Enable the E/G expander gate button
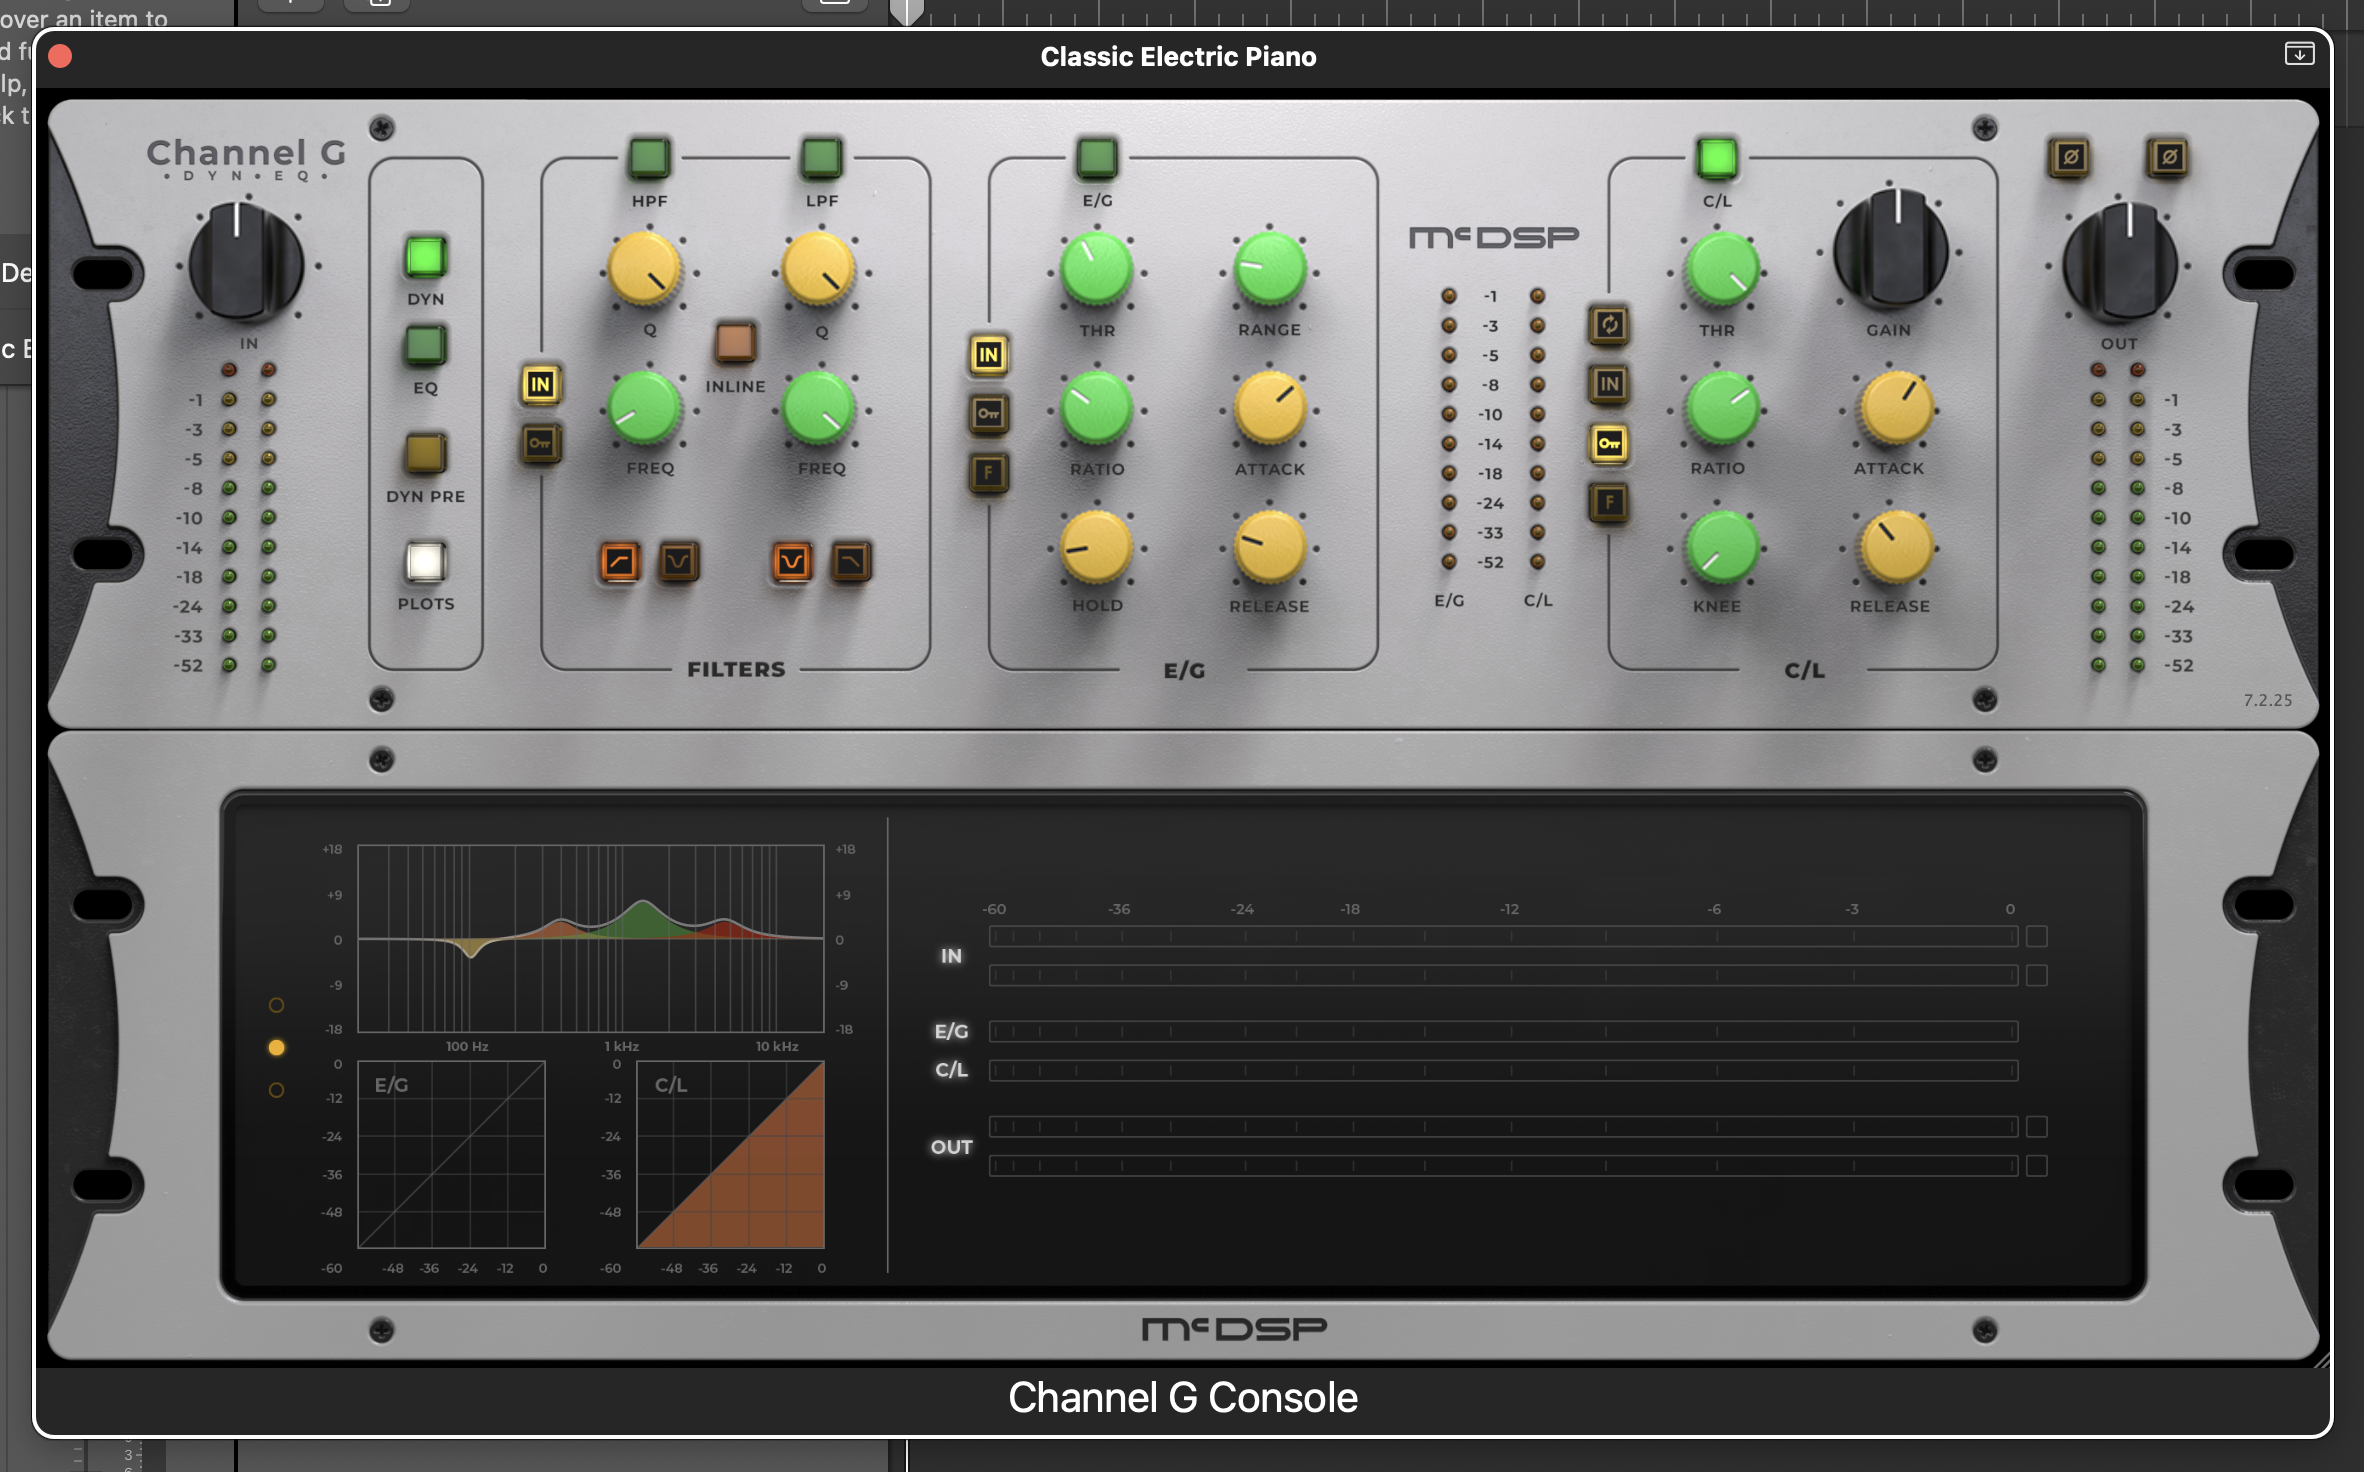2364x1472 pixels. (x=1097, y=158)
